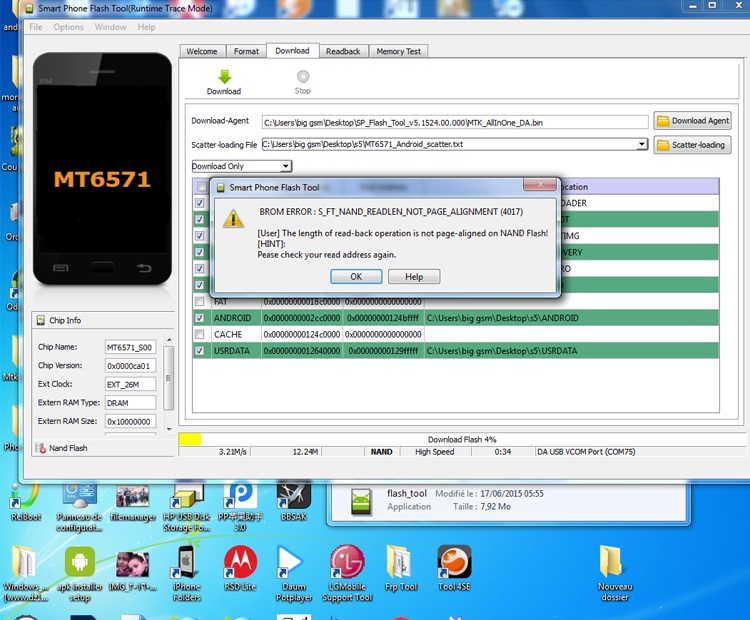750x620 pixels.
Task: Click the Chip Info panel icon
Action: [41, 320]
